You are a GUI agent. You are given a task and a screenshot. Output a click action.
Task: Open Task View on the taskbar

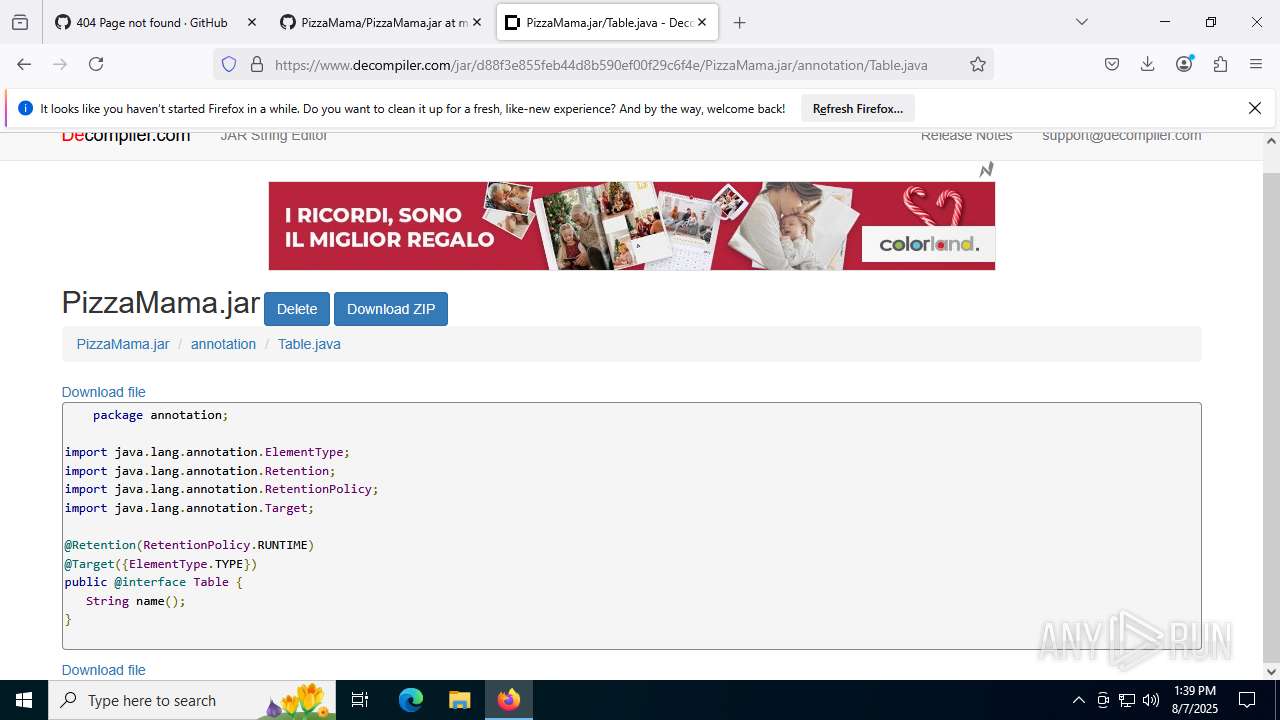pos(360,700)
